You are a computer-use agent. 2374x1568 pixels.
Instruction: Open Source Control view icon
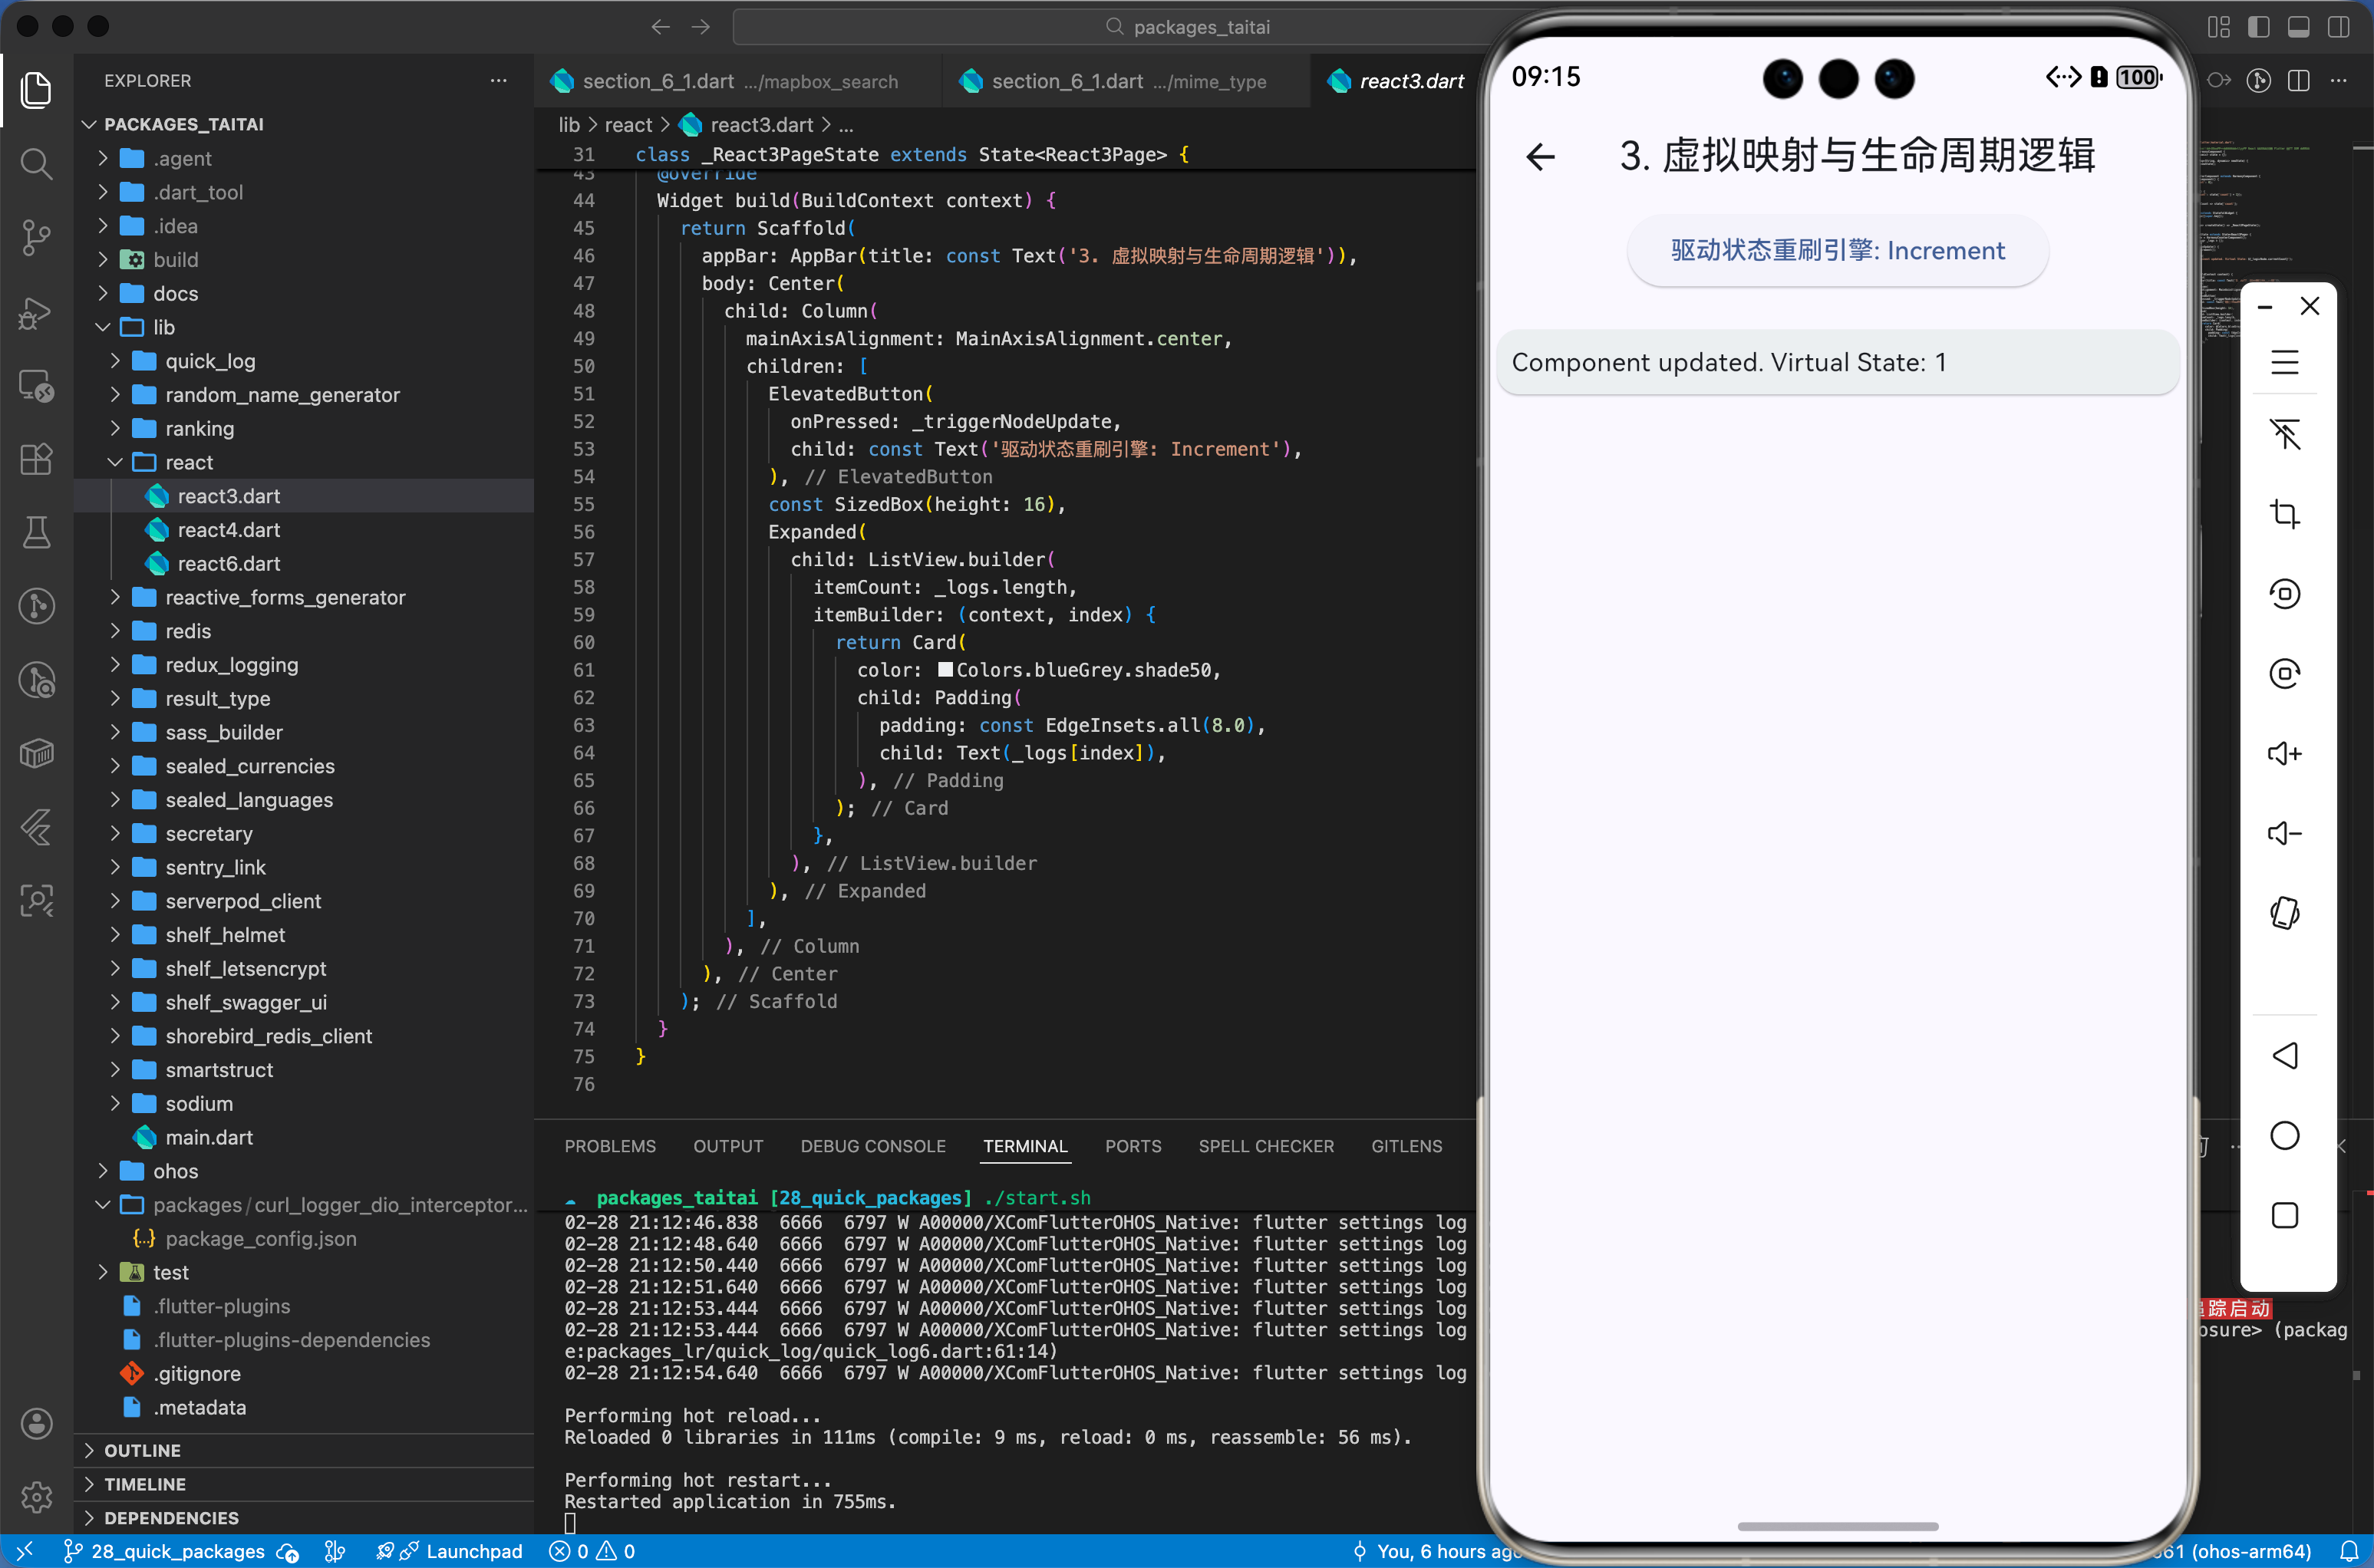tap(36, 237)
